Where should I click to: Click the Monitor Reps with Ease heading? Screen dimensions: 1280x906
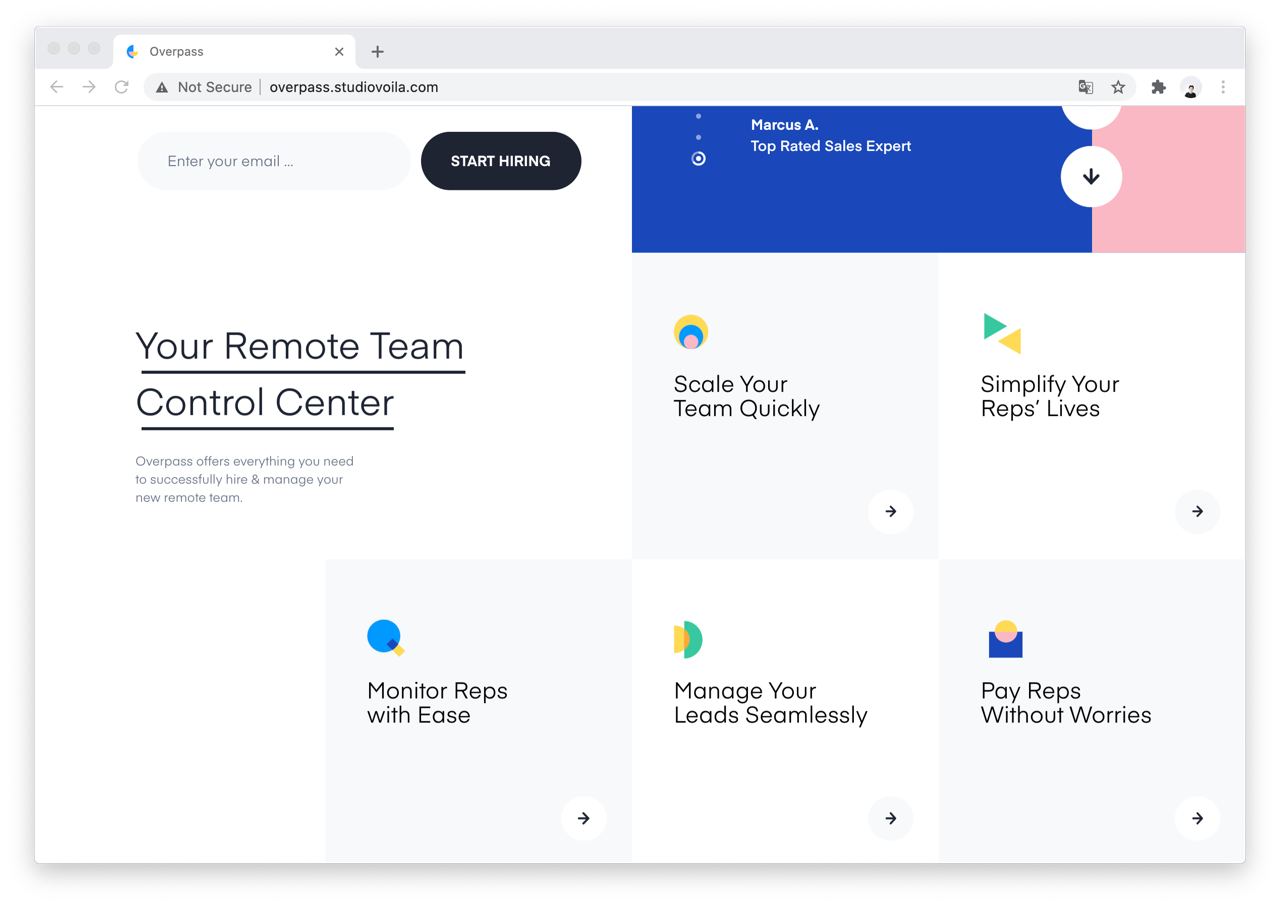(437, 703)
